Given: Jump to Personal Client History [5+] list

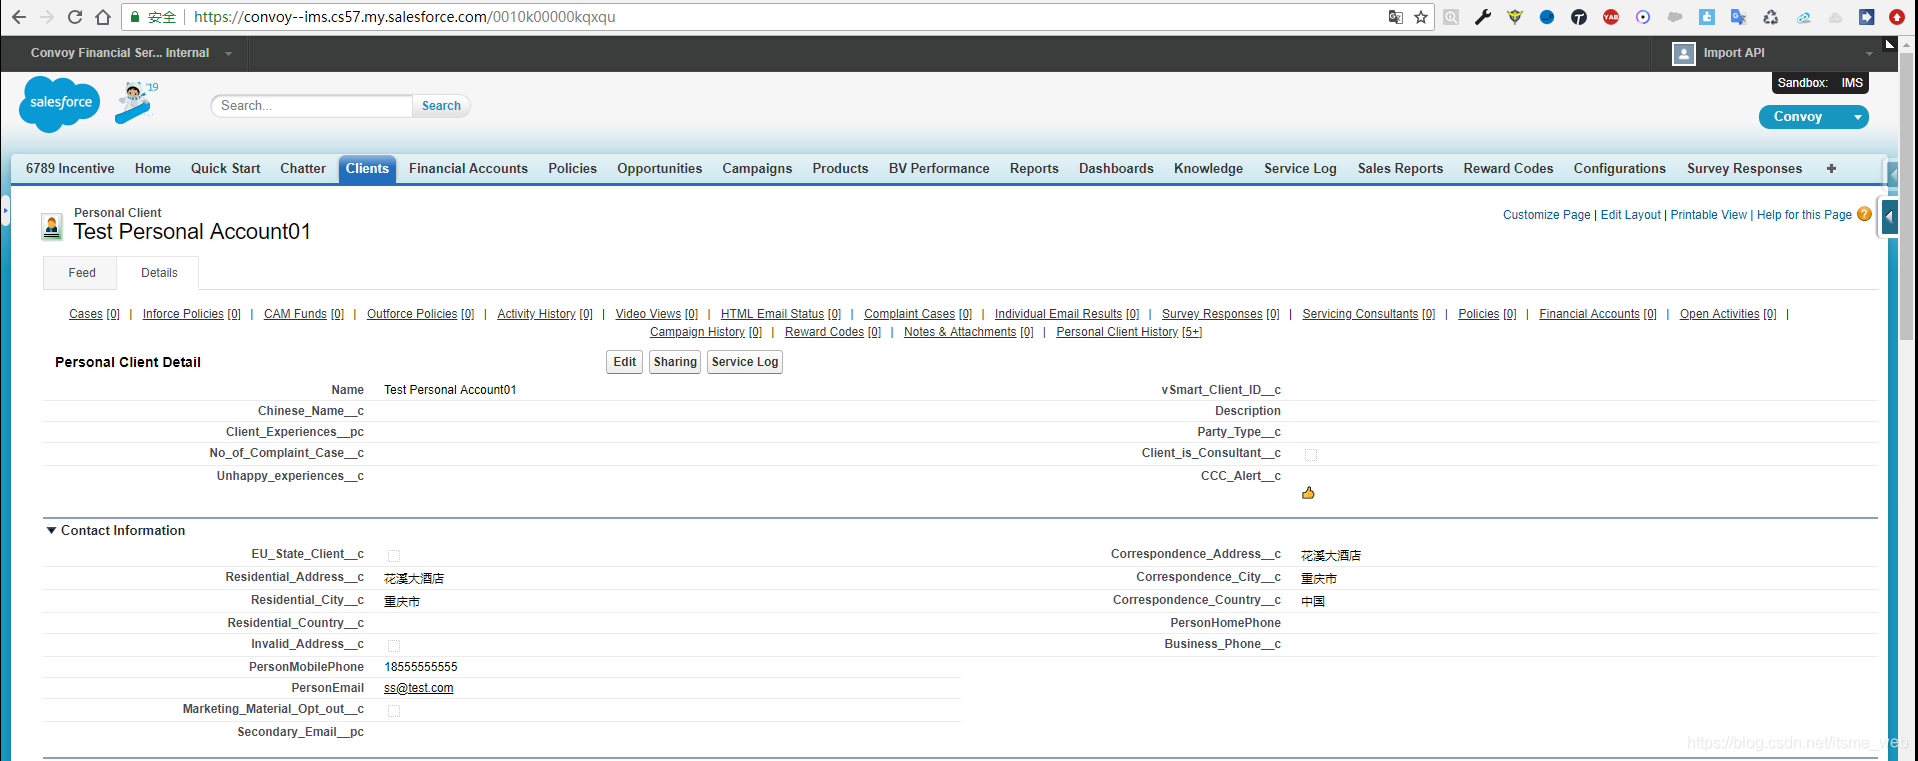Looking at the screenshot, I should point(1129,332).
